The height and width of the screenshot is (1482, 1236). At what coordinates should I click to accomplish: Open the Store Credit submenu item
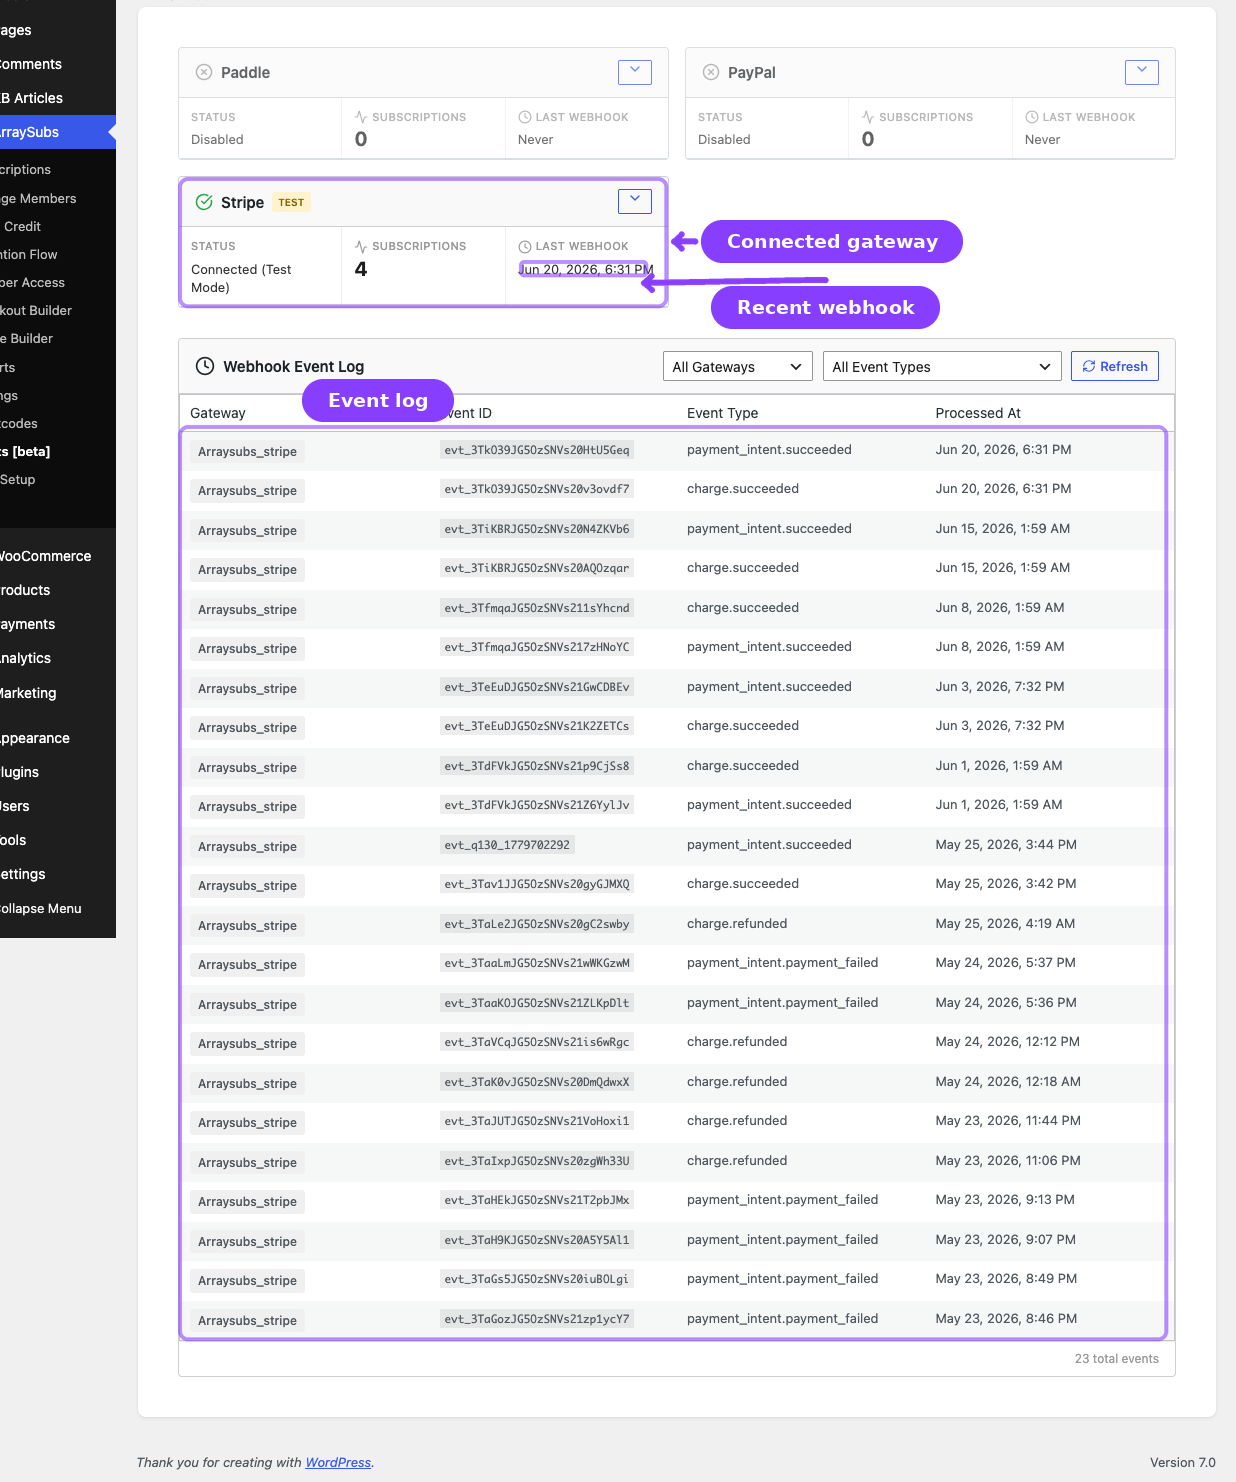(21, 226)
